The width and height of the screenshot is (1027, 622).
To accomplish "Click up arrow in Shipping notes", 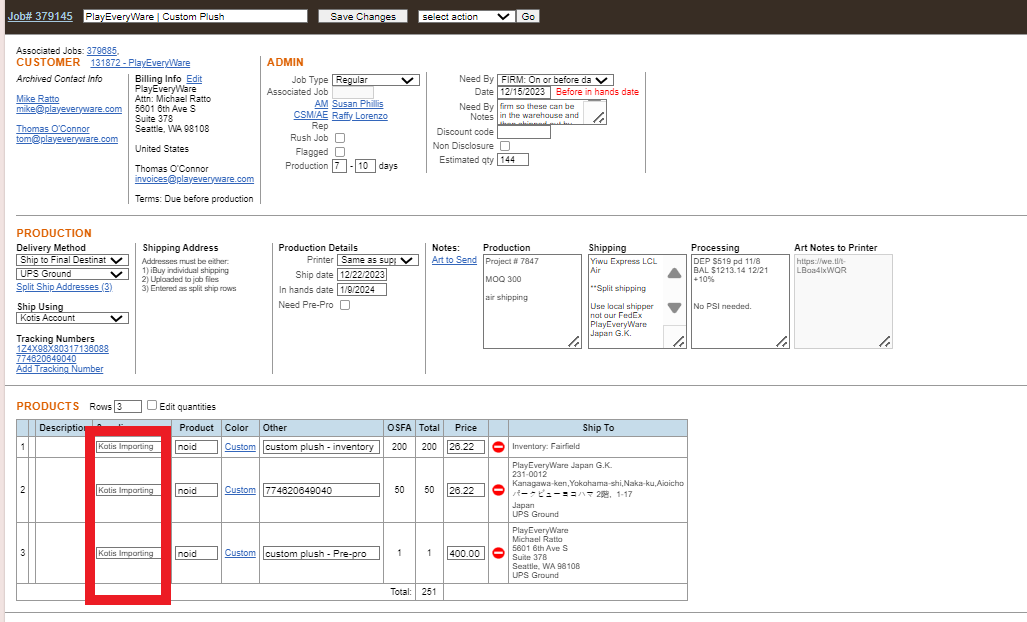I will [x=675, y=273].
